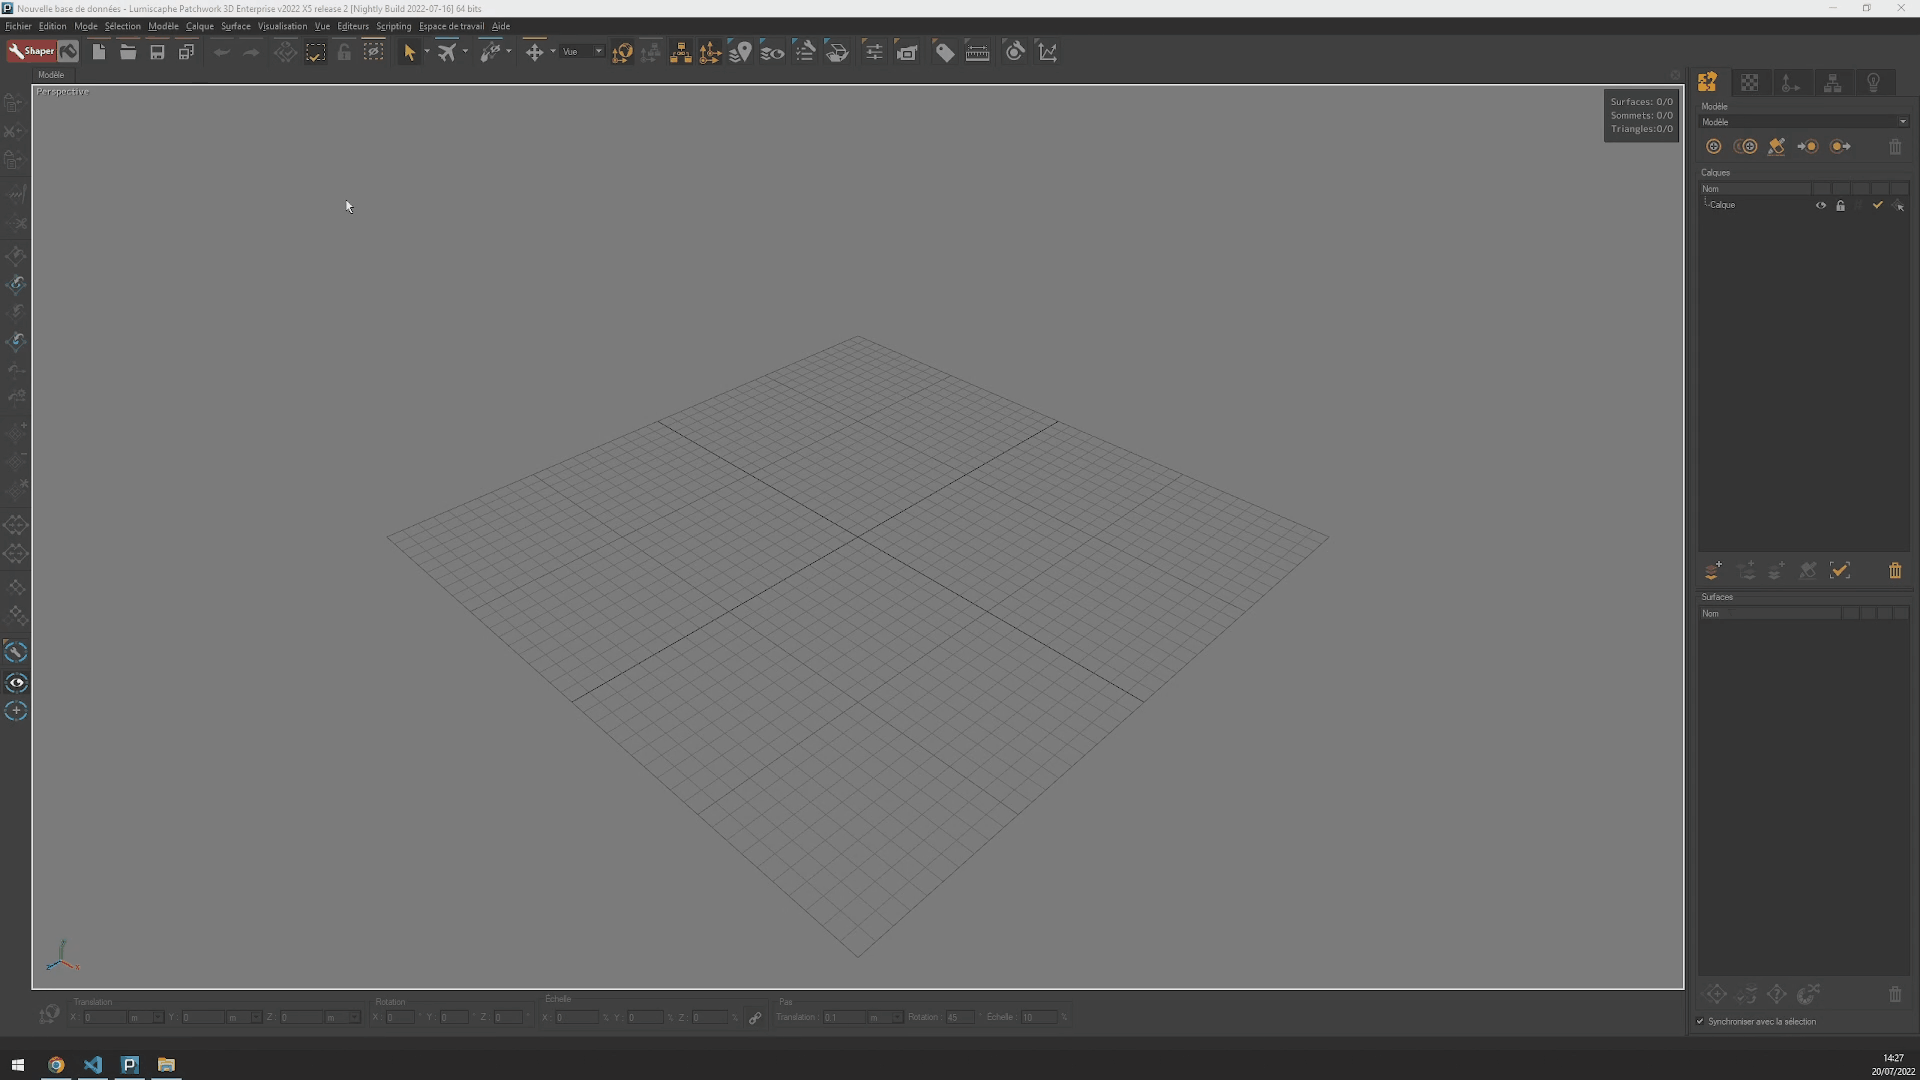
Task: Click the airplane navigation mode icon
Action: tap(447, 52)
